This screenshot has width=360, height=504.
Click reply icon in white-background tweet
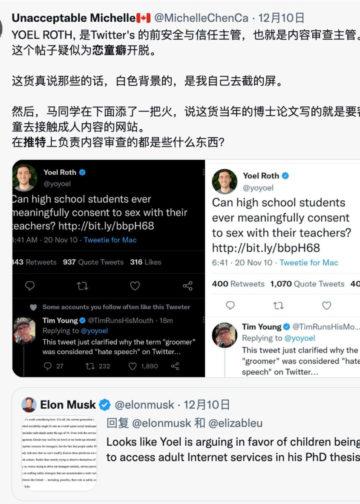tap(230, 305)
